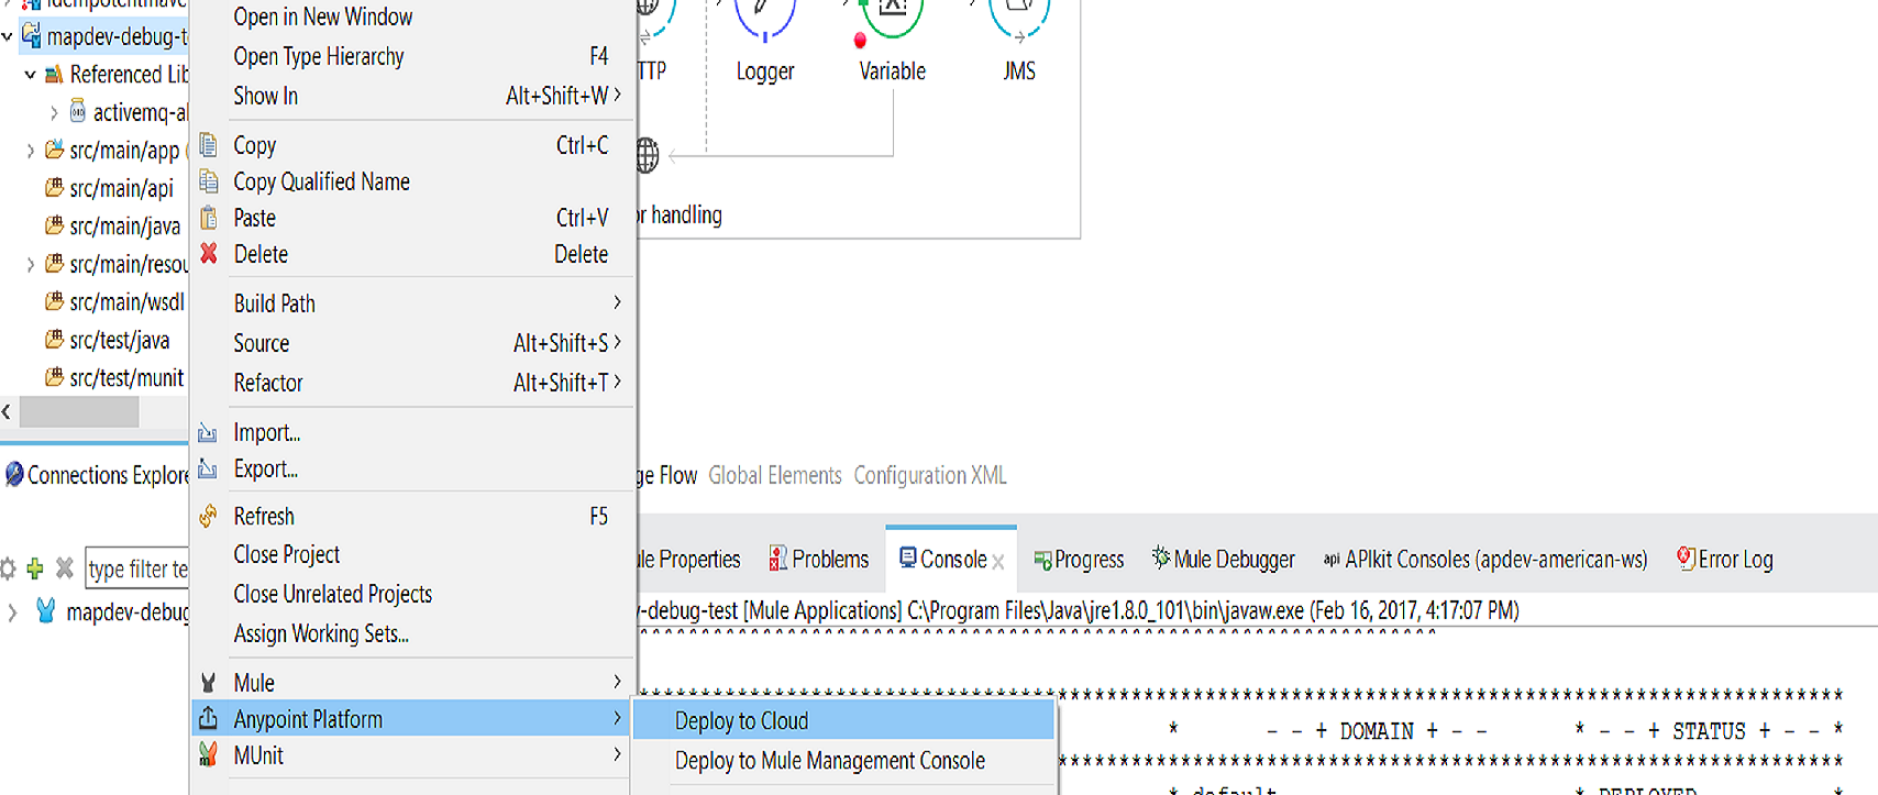This screenshot has width=1878, height=795.
Task: Click the src/main/api package folder icon
Action: tap(55, 188)
